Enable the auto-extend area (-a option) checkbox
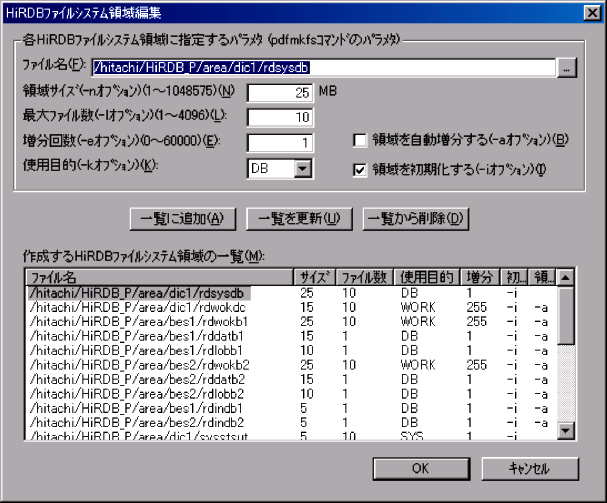The image size is (607, 503). pyautogui.click(x=360, y=140)
